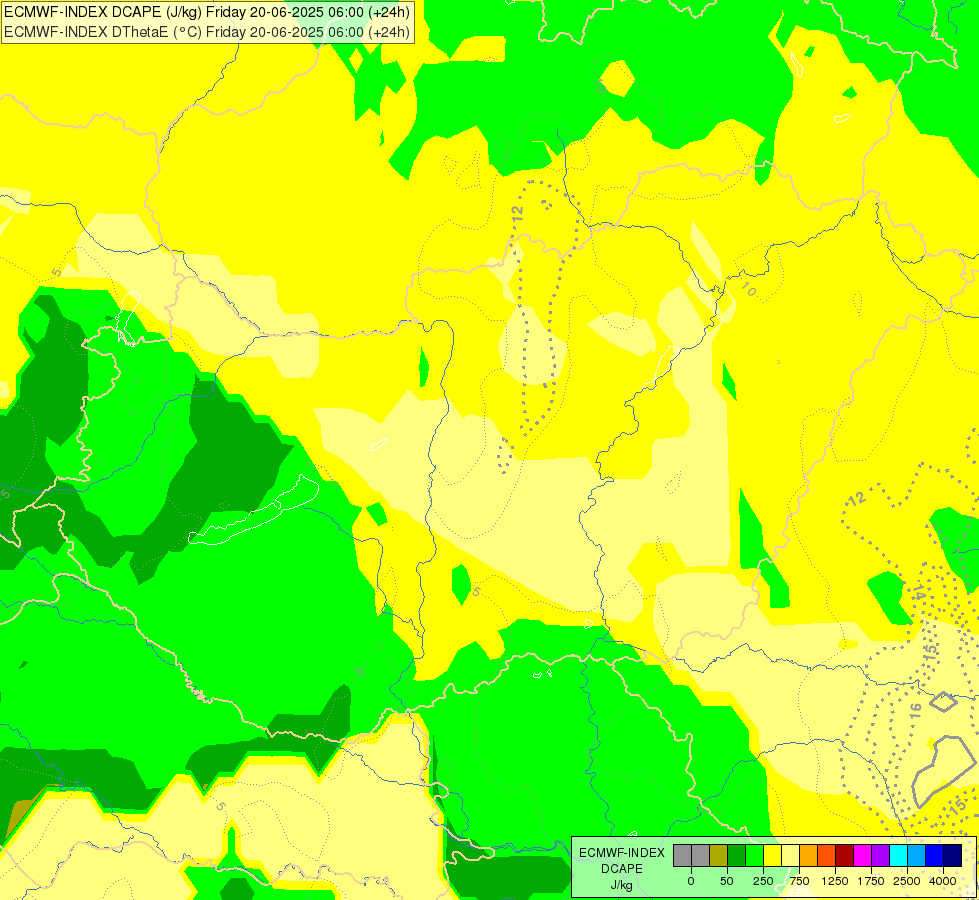Click the ECMWF-INDEX DThetaE title line
The height and width of the screenshot is (900, 979).
click(x=207, y=32)
